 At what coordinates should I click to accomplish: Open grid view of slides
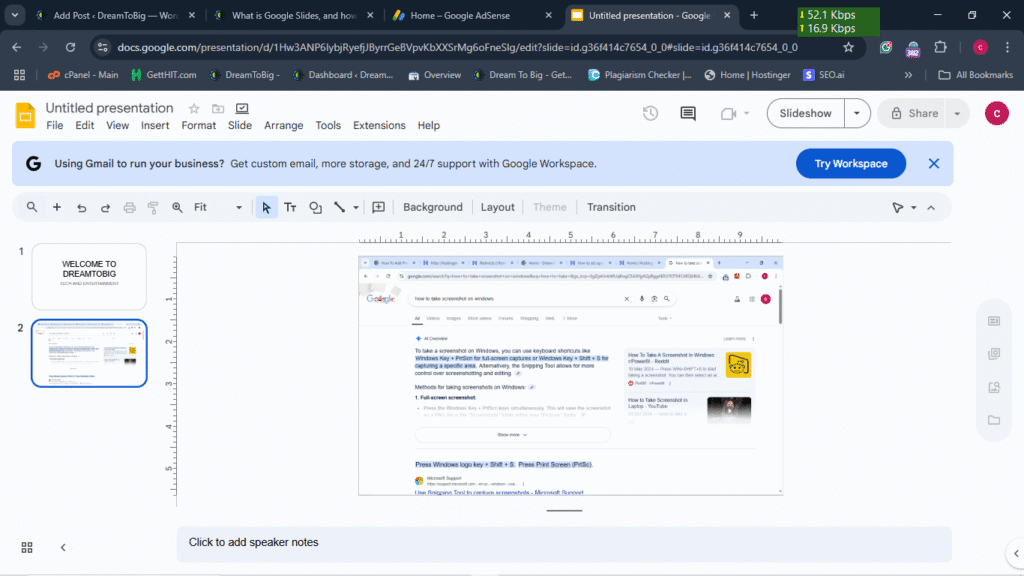(27, 547)
